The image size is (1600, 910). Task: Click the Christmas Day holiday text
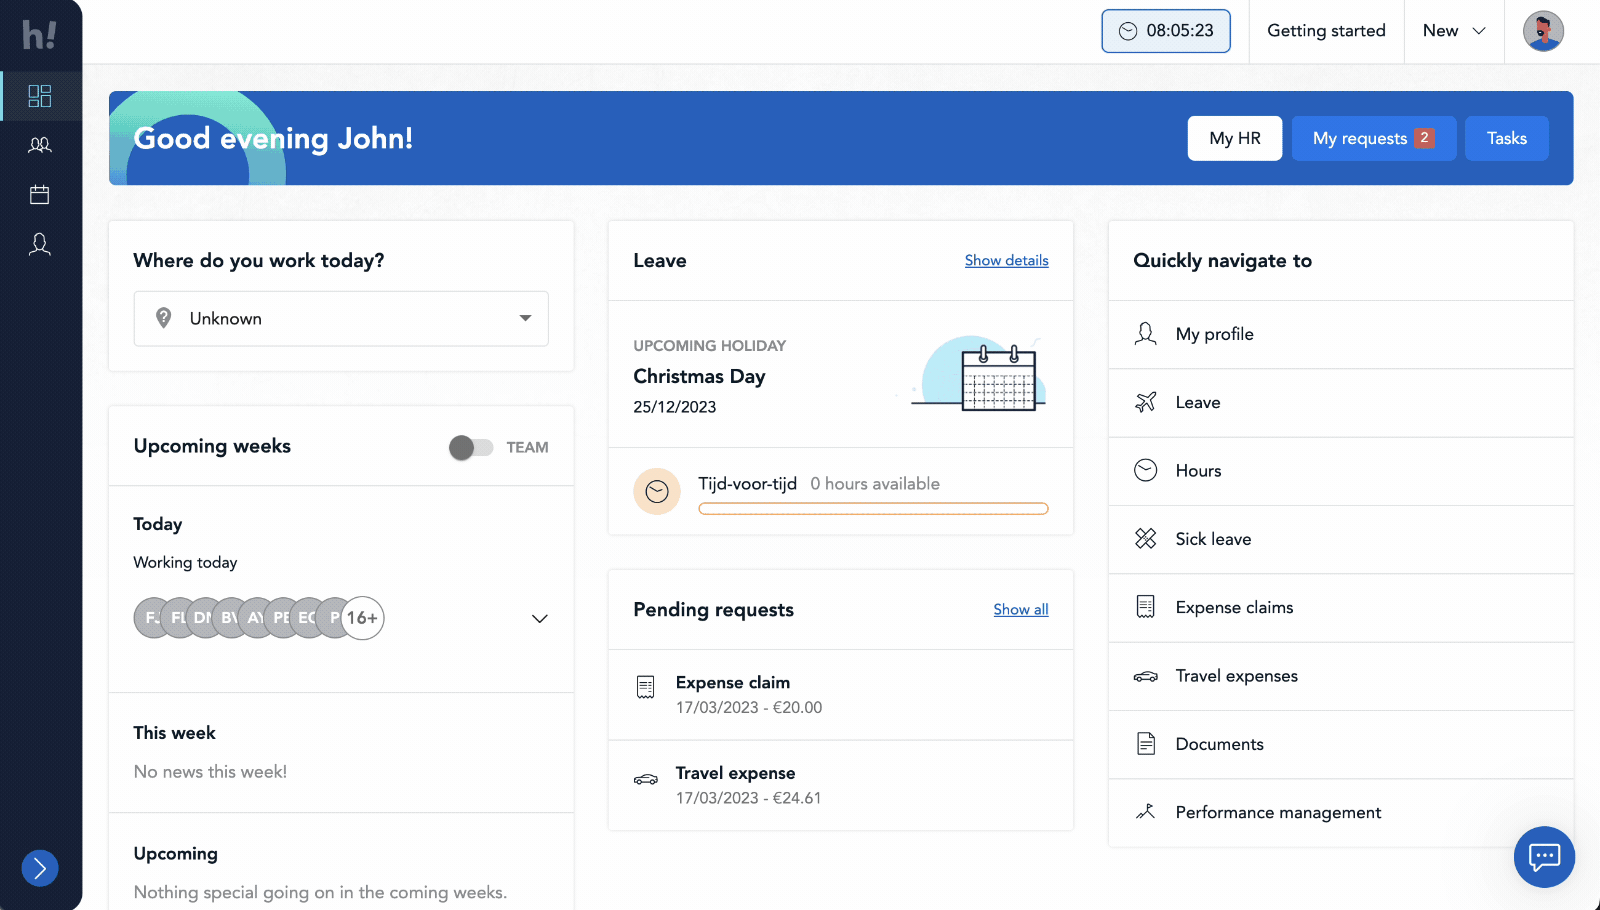[699, 376]
